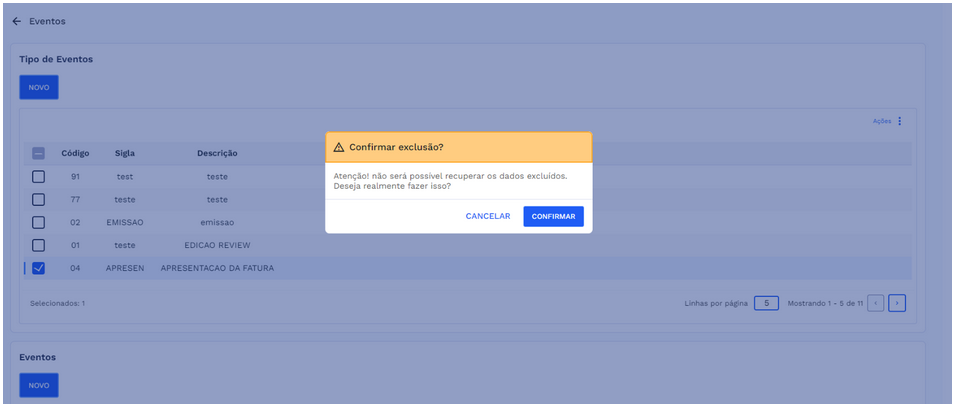Check the row with code 91
Screen dimensions: 955x408
point(38,176)
